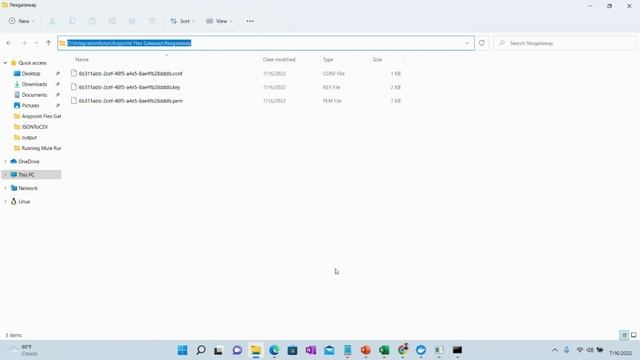Screen dimensions: 640x360
Task: Go forward with the Forward arrow
Action: [x=24, y=43]
